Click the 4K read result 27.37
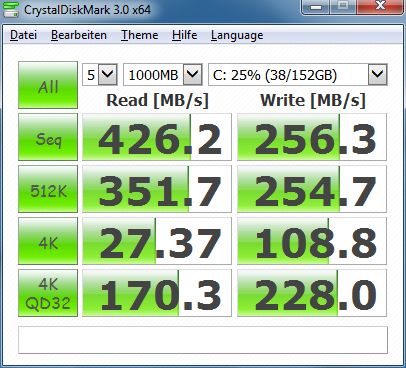 157,241
